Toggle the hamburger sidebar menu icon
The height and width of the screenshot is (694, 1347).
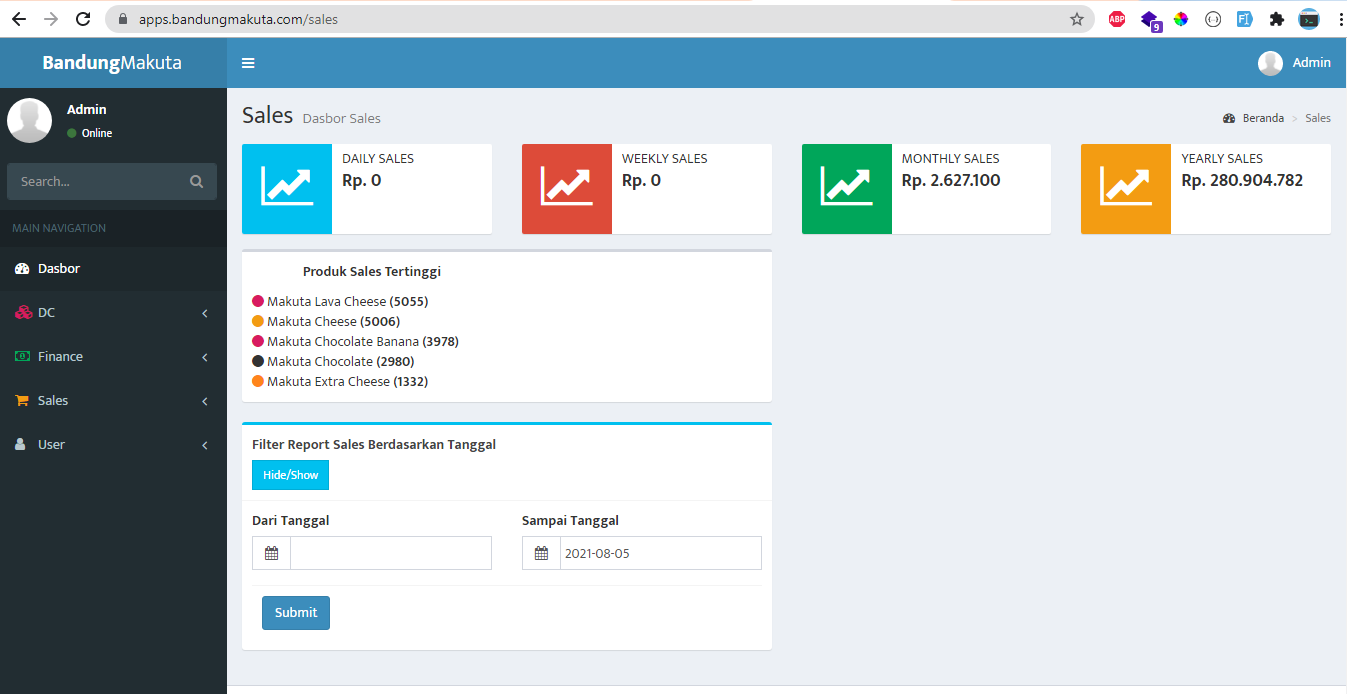click(x=248, y=63)
